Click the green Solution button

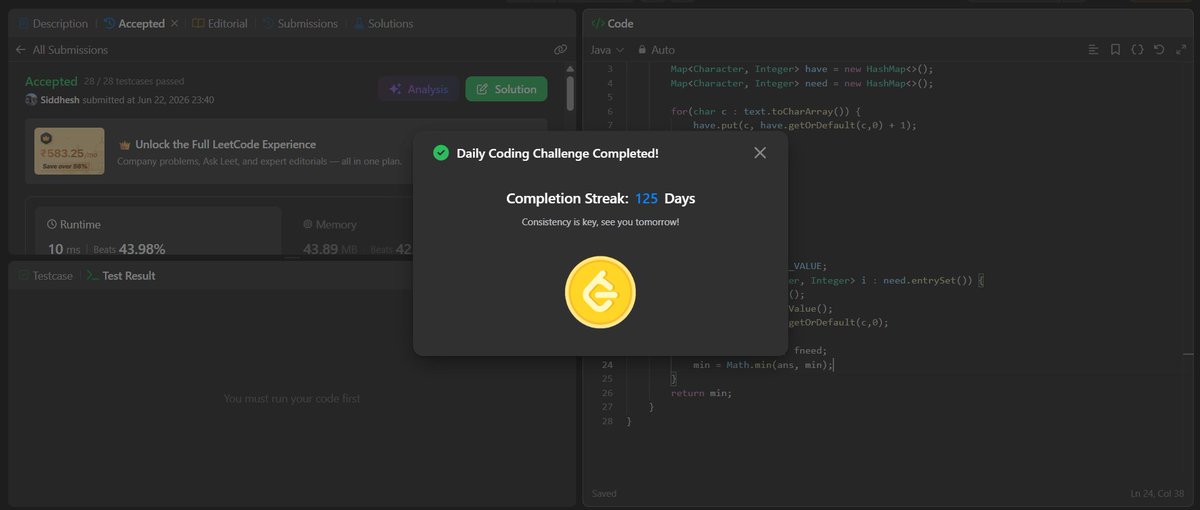tap(506, 89)
